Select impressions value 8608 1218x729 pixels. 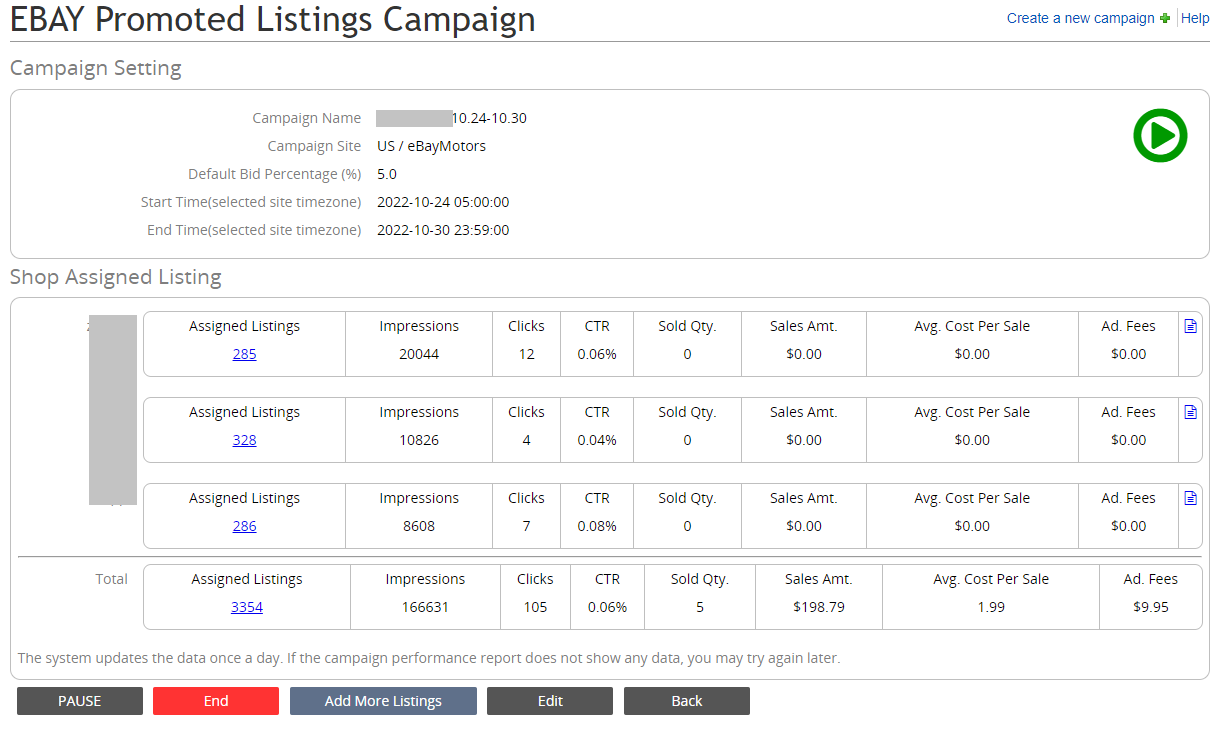[419, 526]
